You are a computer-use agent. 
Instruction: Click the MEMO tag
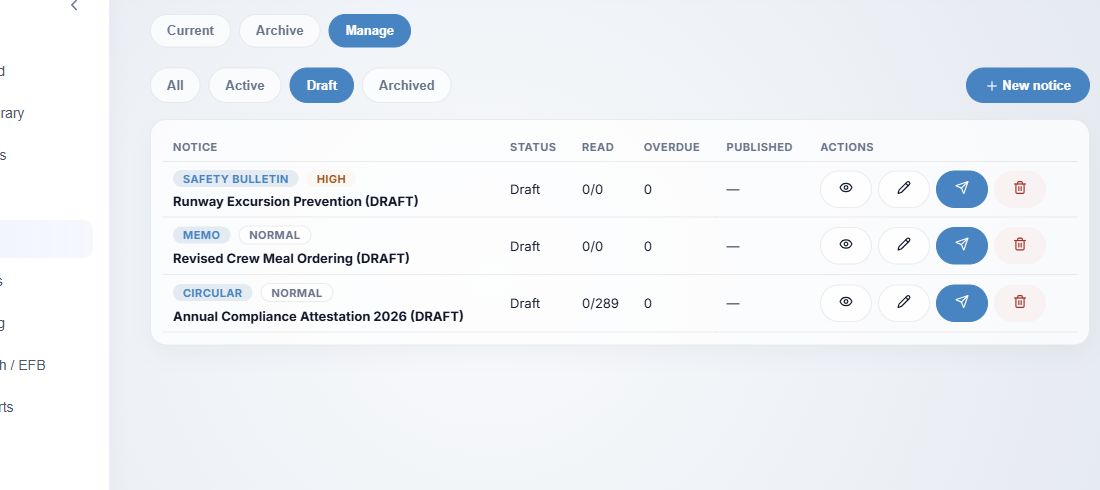201,235
